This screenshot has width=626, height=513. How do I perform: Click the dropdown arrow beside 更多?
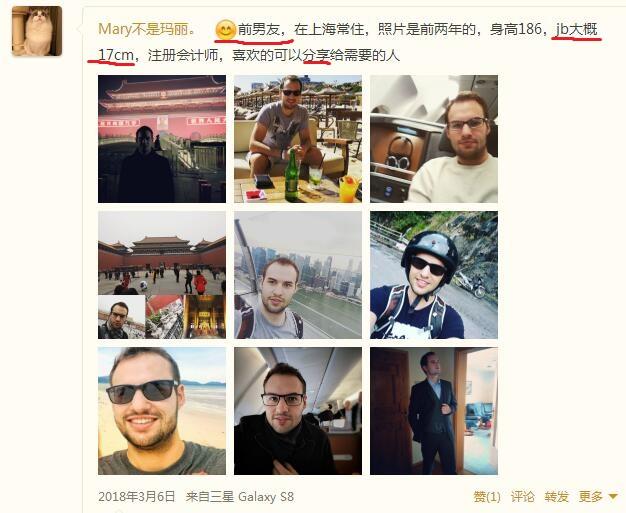click(x=613, y=497)
